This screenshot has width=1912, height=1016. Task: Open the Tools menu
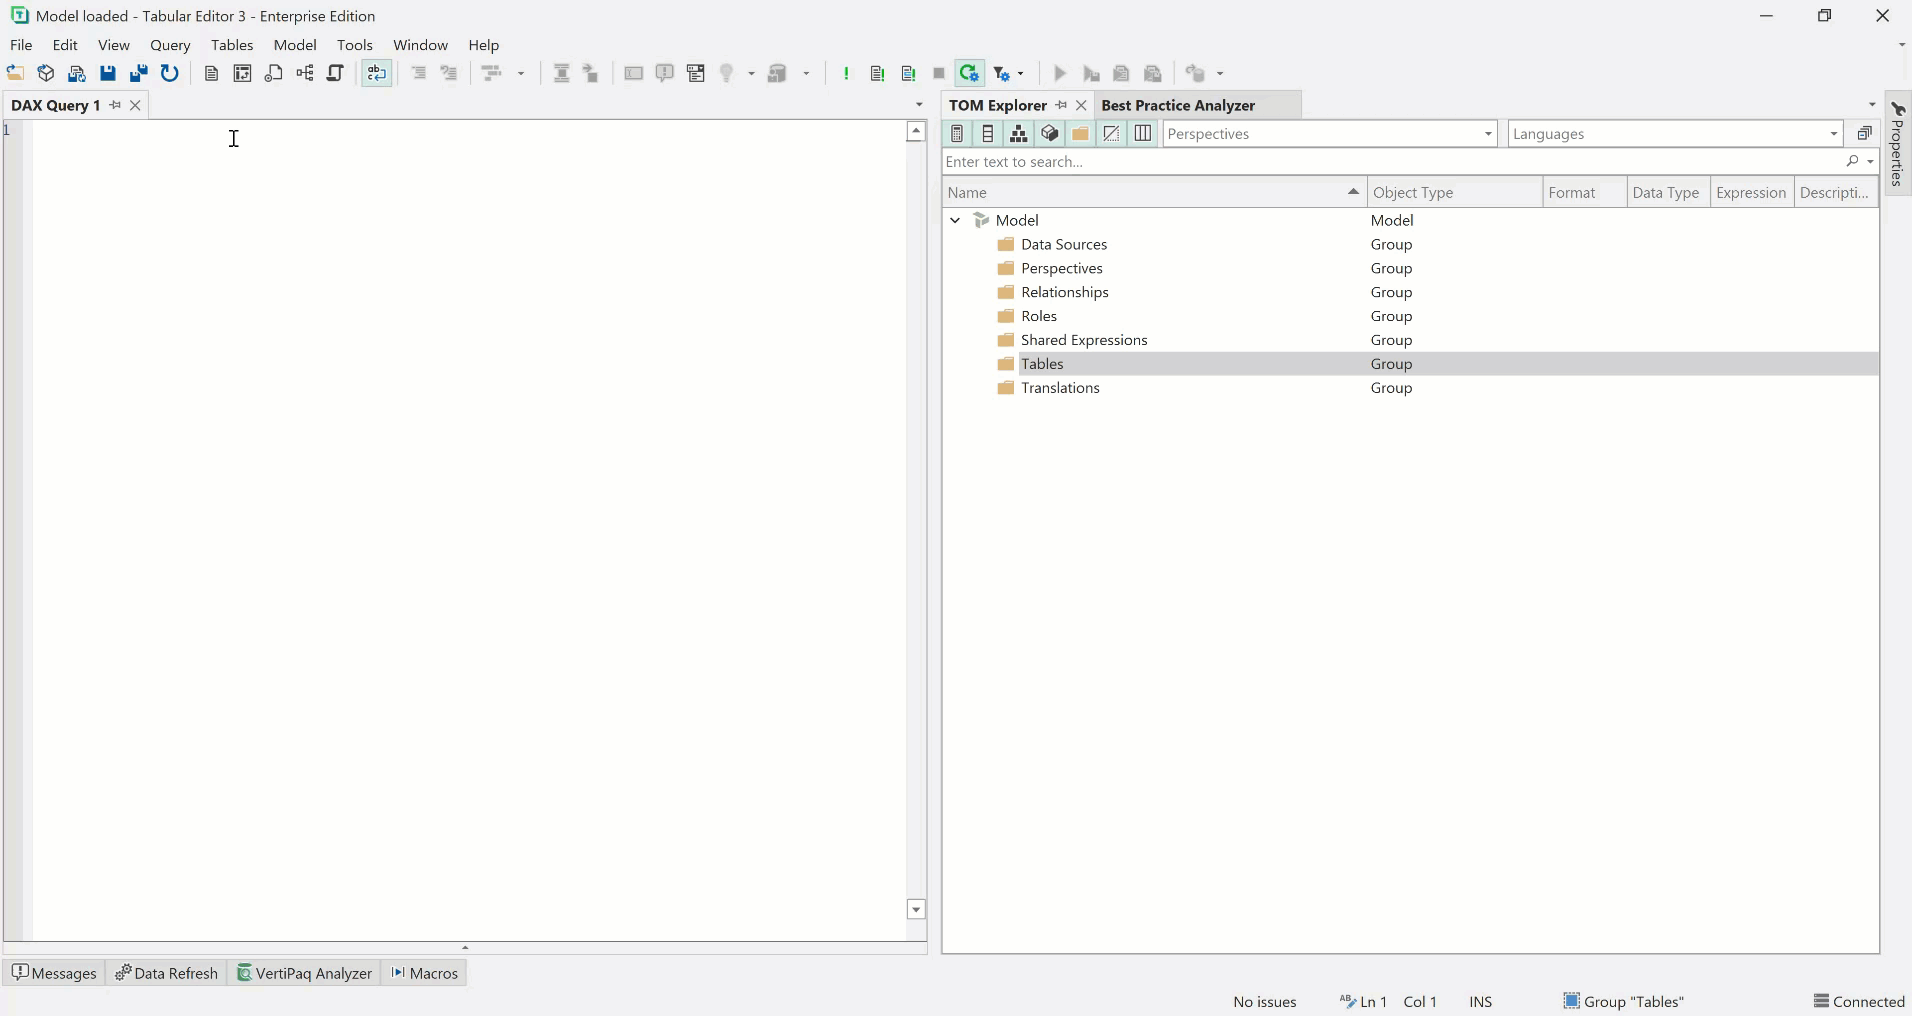[355, 45]
